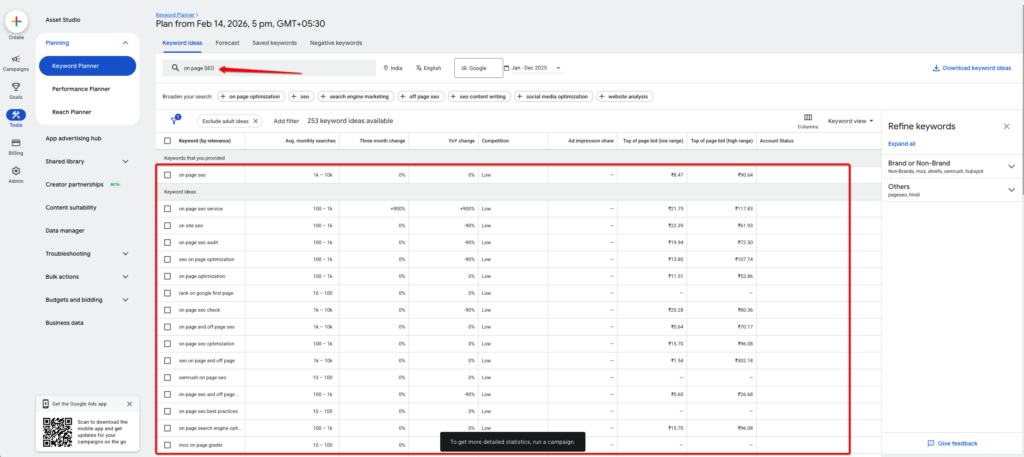Sort by Competition column header
This screenshot has width=1024, height=457.
click(x=497, y=140)
